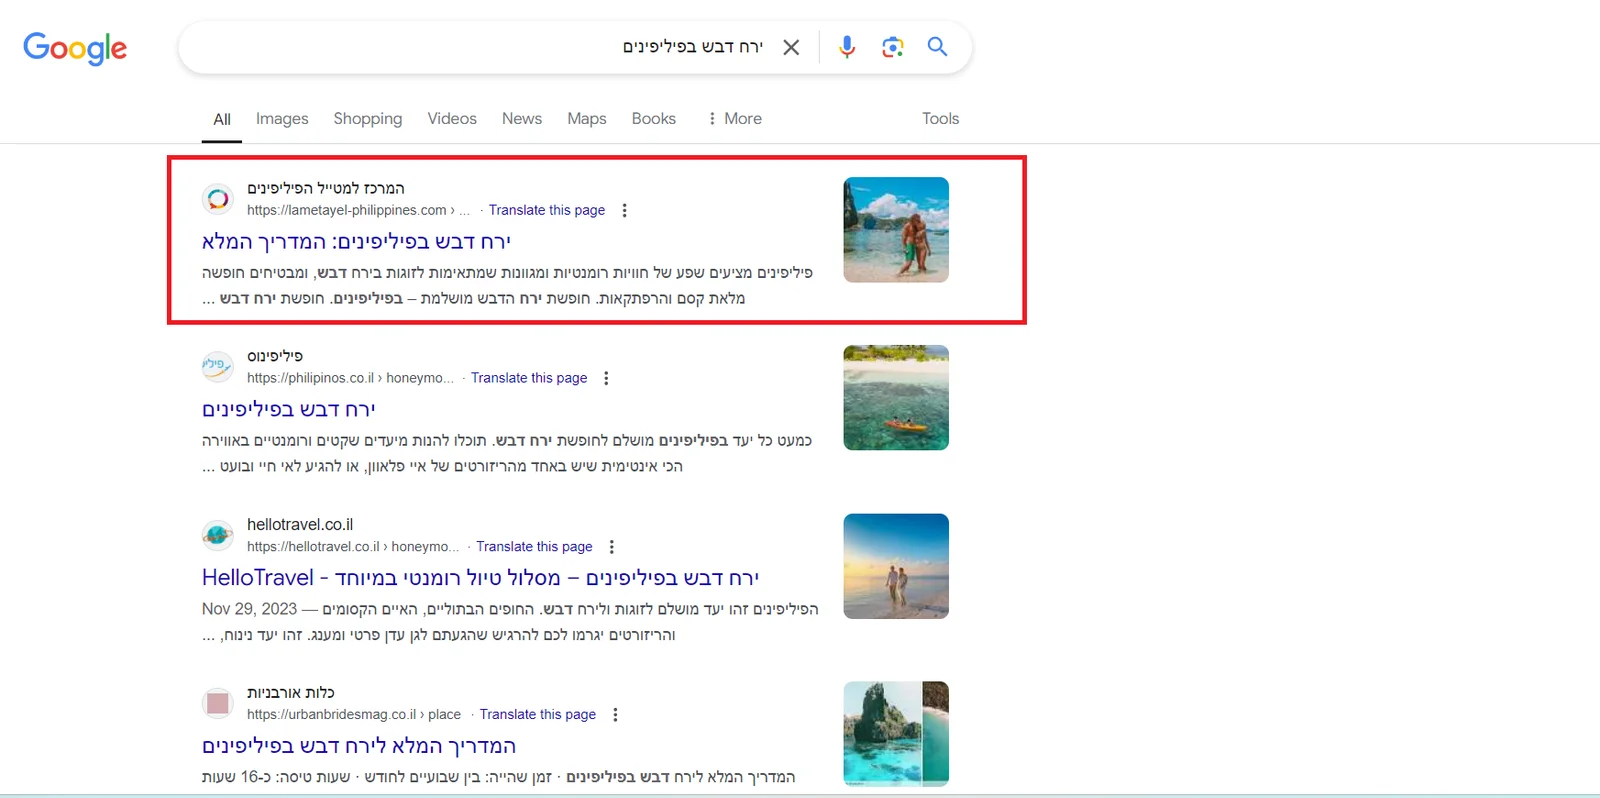Click the Google logo
This screenshot has height=798, width=1600.
(x=75, y=48)
